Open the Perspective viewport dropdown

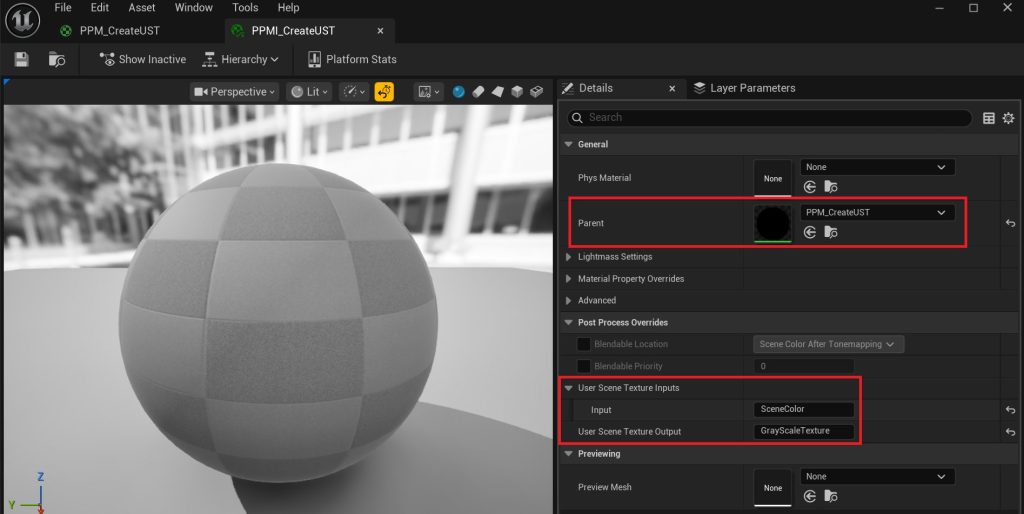[x=234, y=92]
